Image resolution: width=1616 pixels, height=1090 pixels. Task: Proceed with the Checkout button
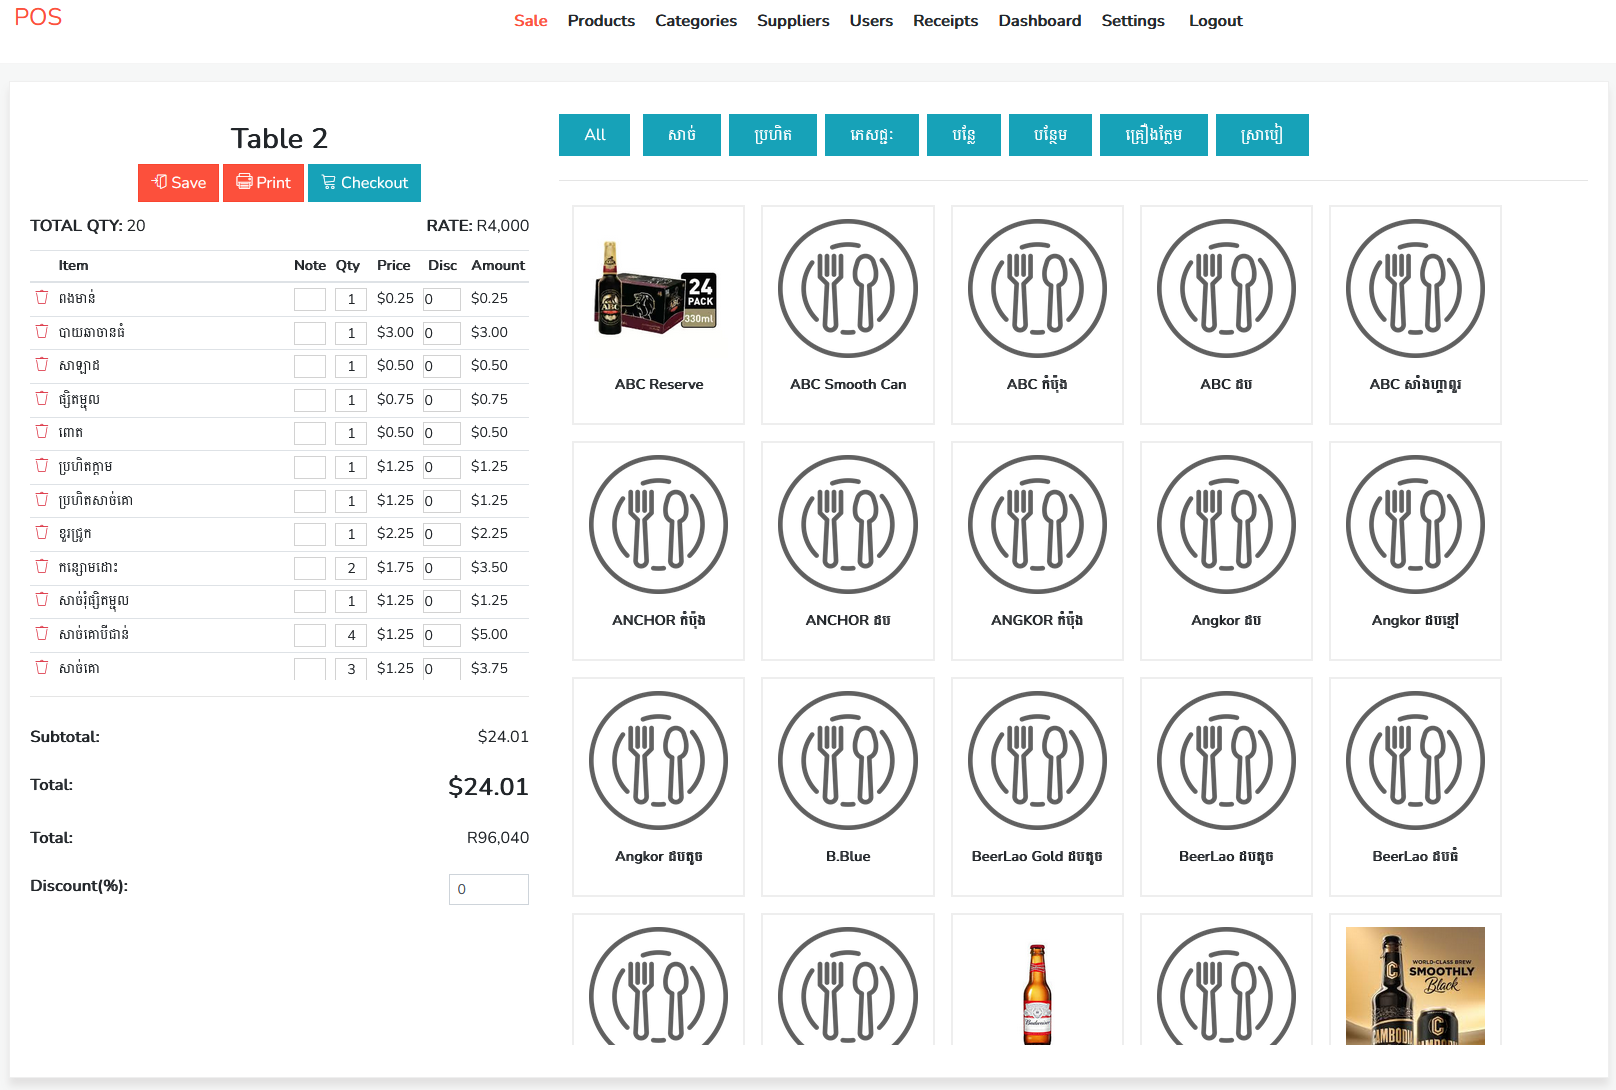[364, 183]
